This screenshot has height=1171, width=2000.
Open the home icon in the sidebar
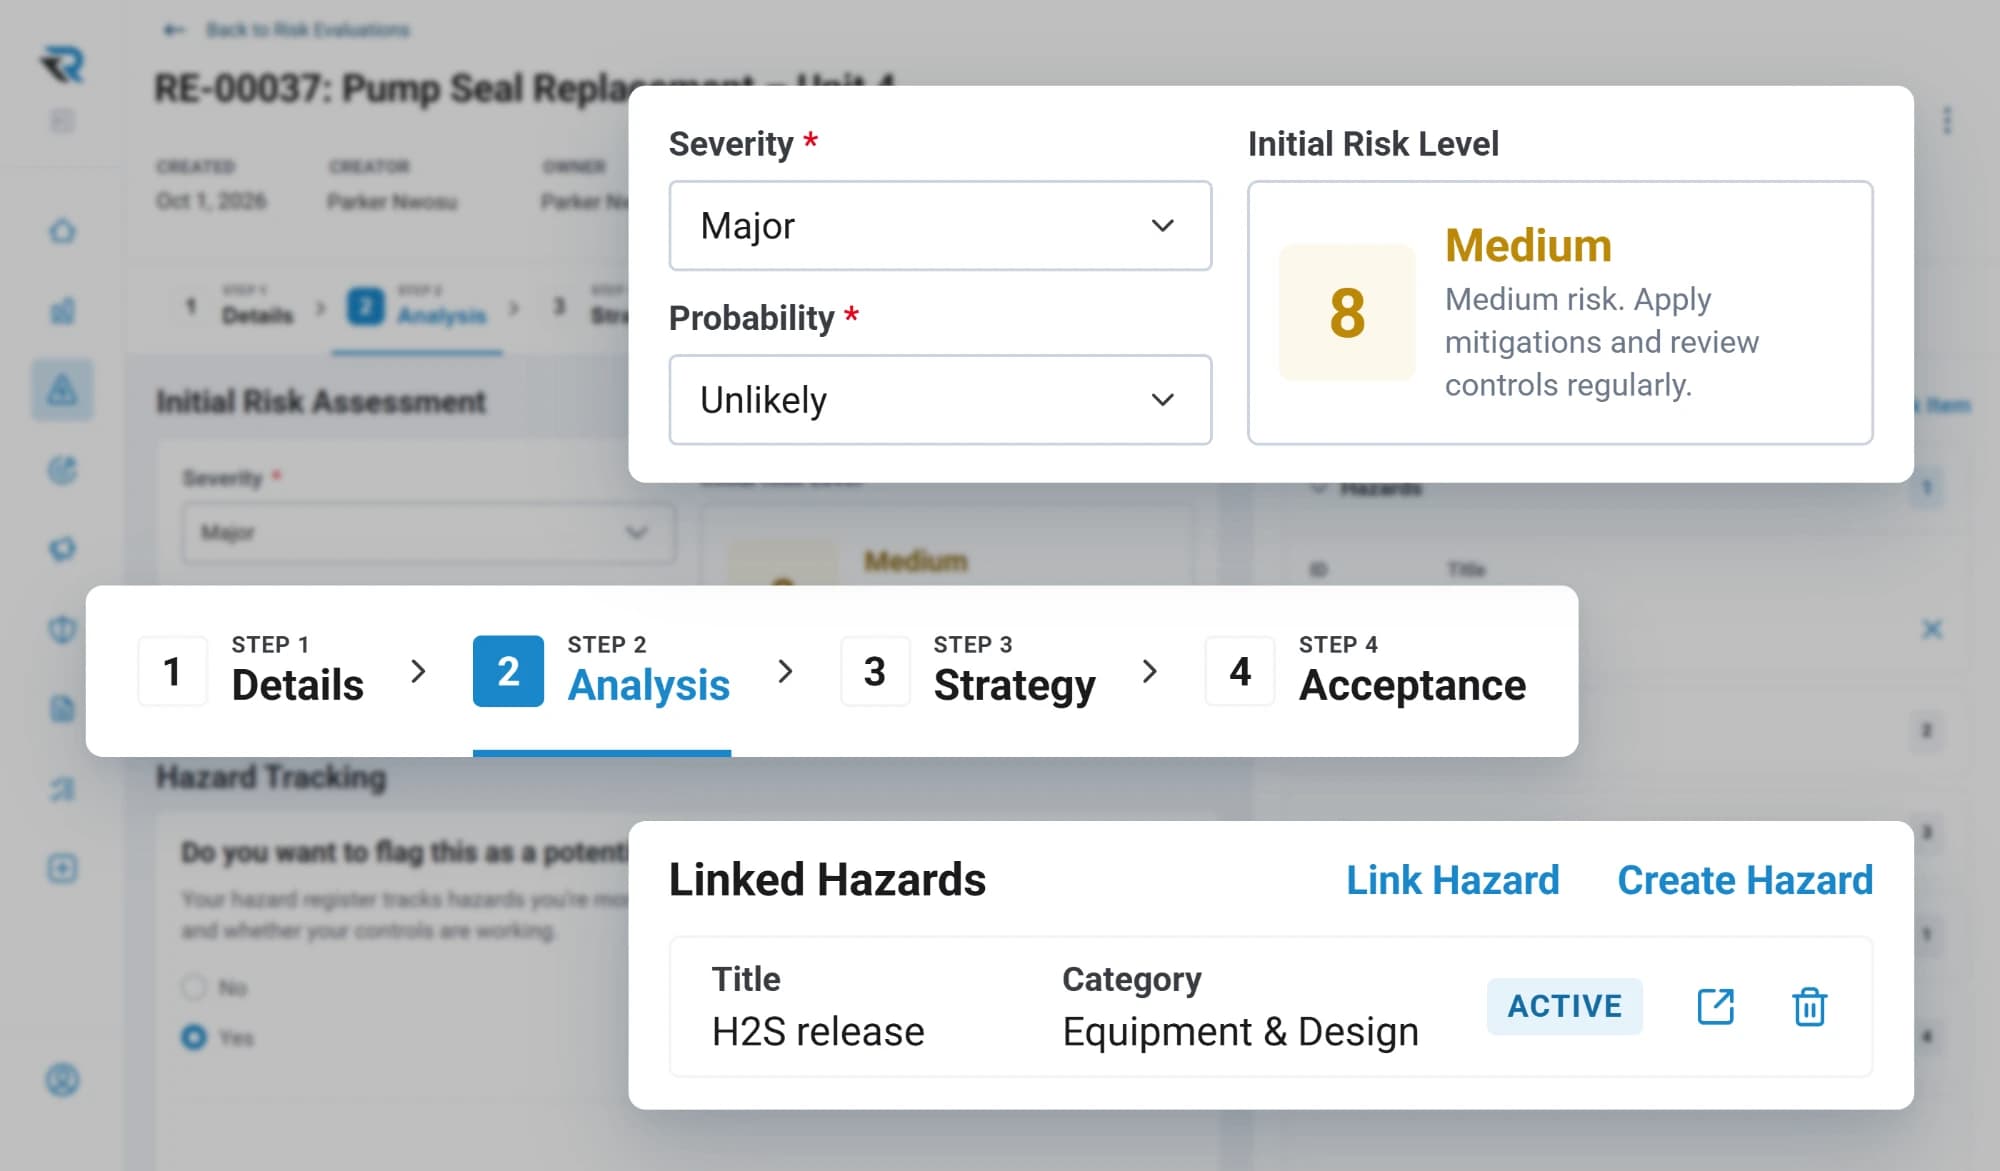tap(62, 231)
